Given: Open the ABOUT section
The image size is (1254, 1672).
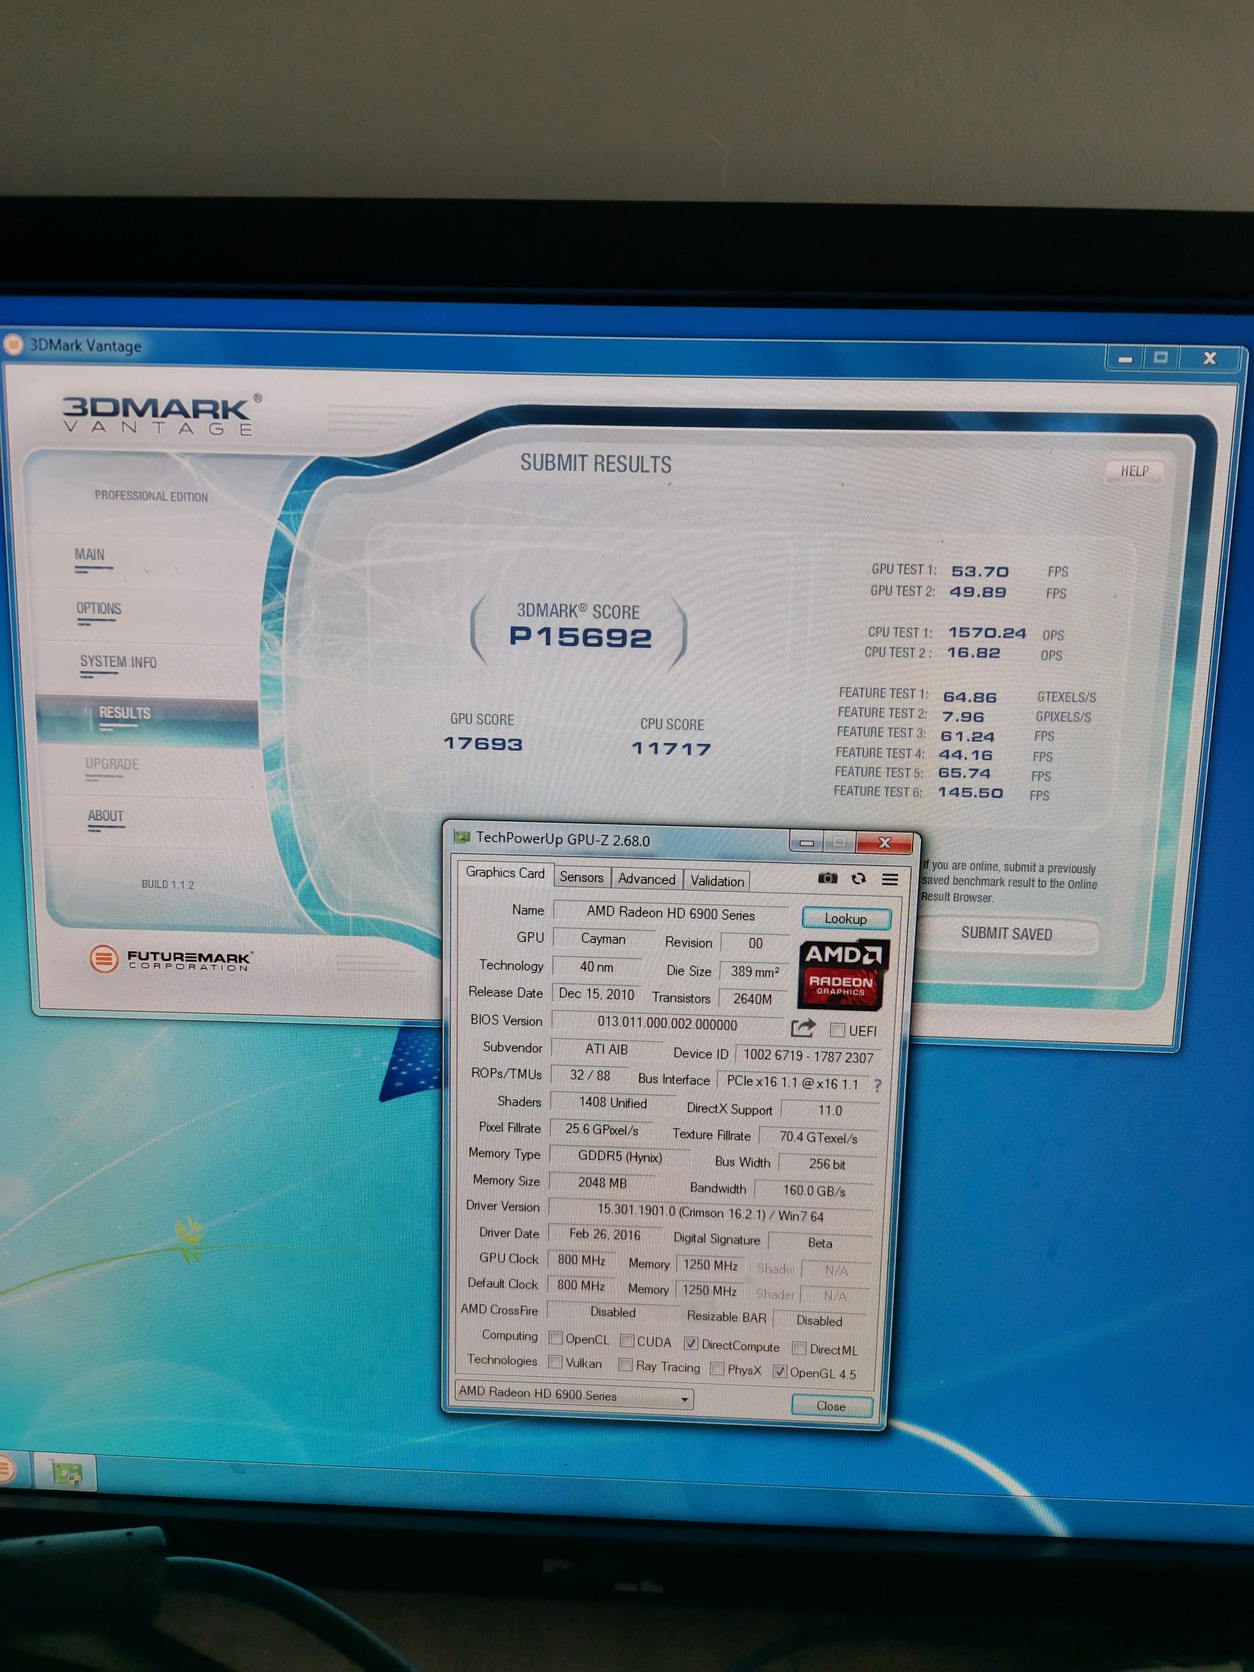Looking at the screenshot, I should (105, 816).
